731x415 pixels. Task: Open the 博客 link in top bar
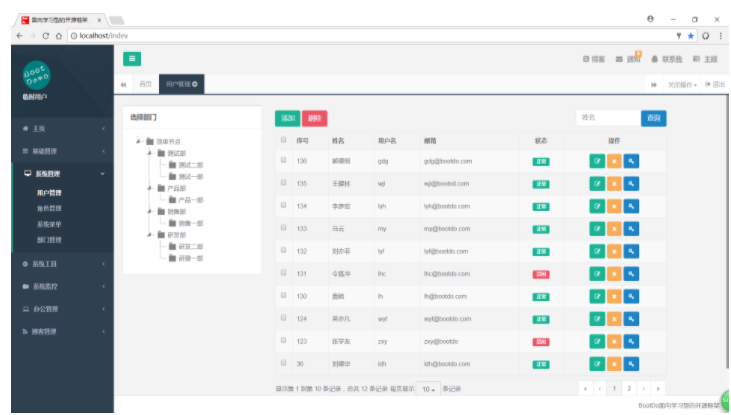(x=594, y=59)
